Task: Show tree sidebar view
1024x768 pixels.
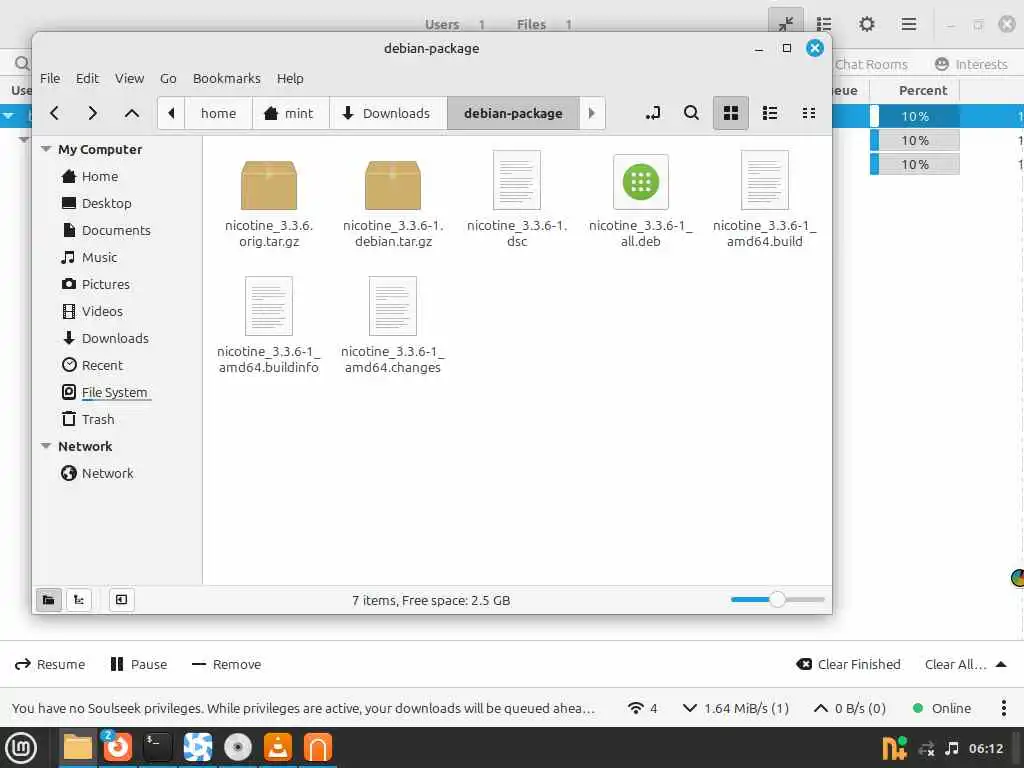Action: [78, 600]
